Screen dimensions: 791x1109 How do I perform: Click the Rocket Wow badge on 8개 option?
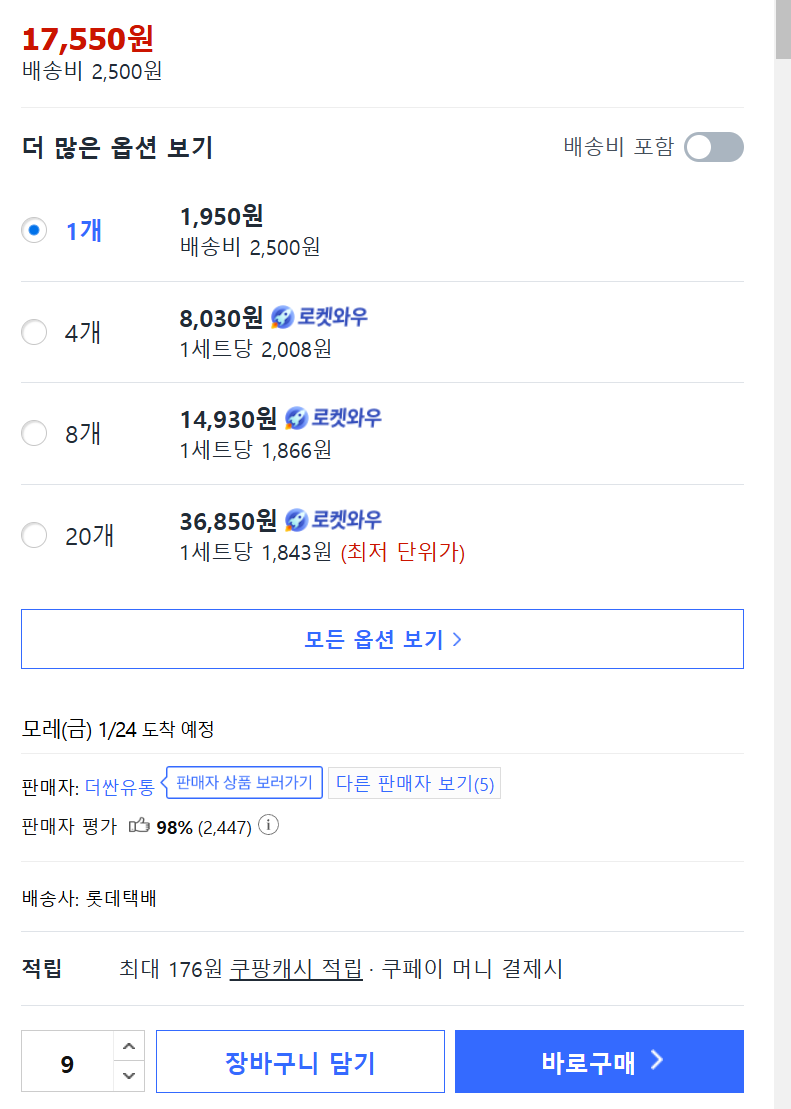333,418
